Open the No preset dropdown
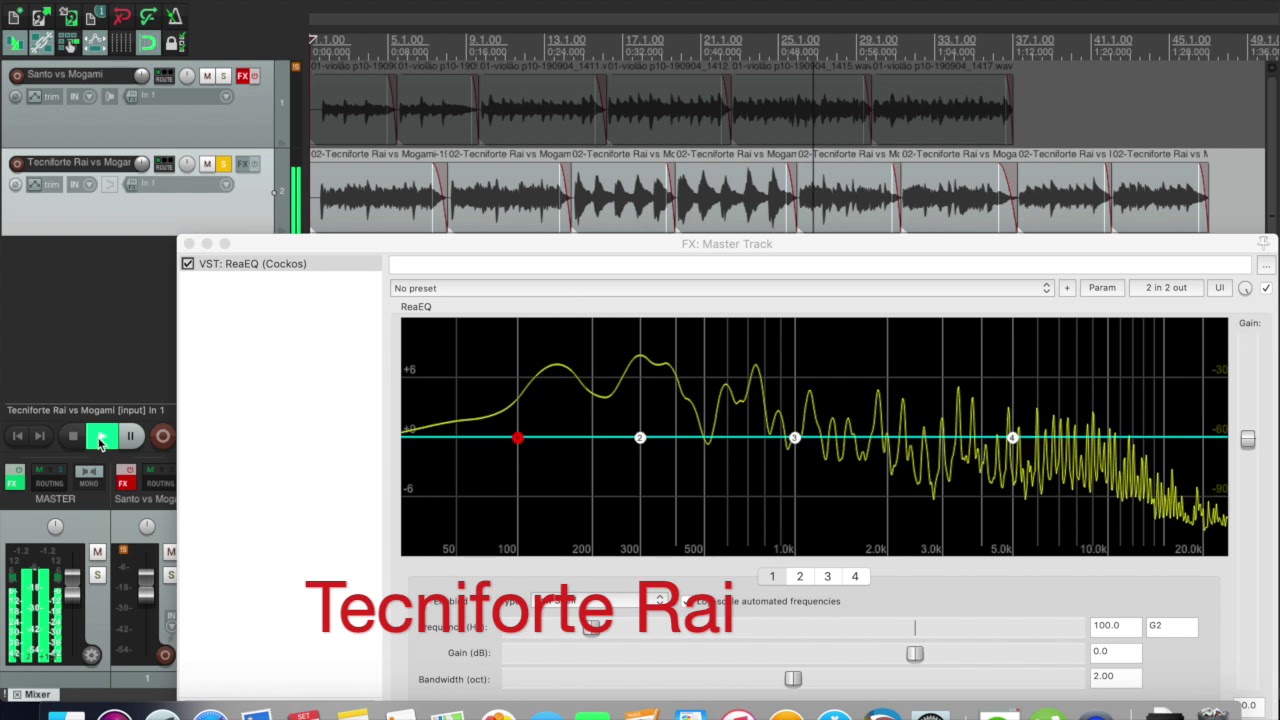Viewport: 1280px width, 720px height. (x=722, y=288)
